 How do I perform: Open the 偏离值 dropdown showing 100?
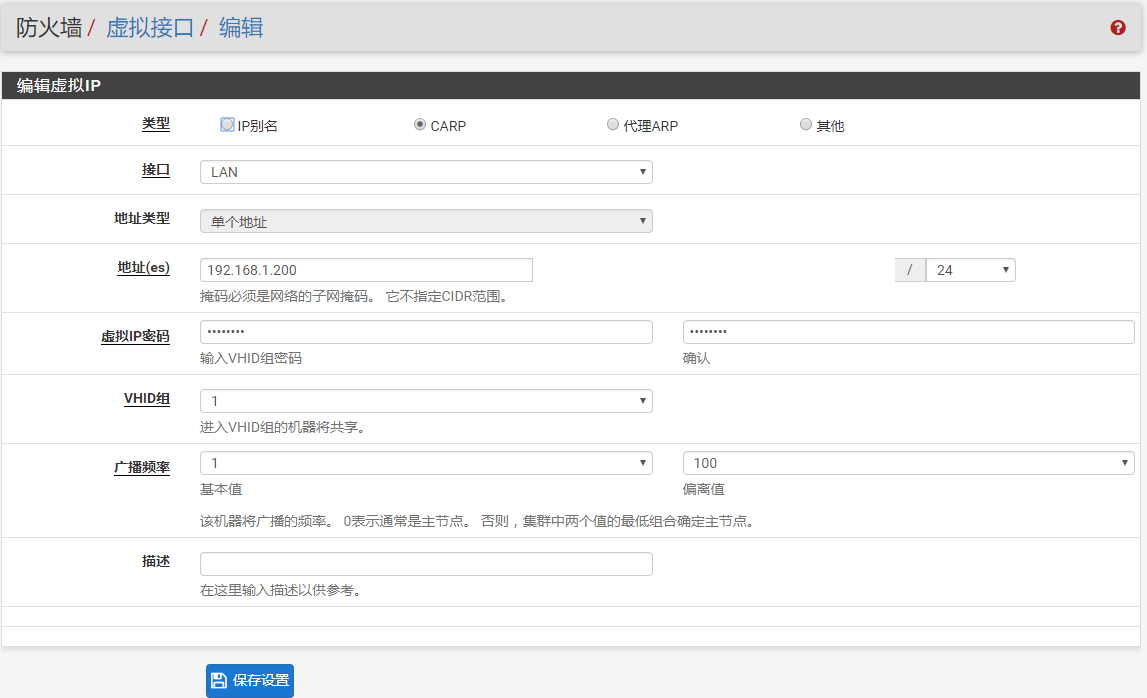pyautogui.click(x=909, y=463)
